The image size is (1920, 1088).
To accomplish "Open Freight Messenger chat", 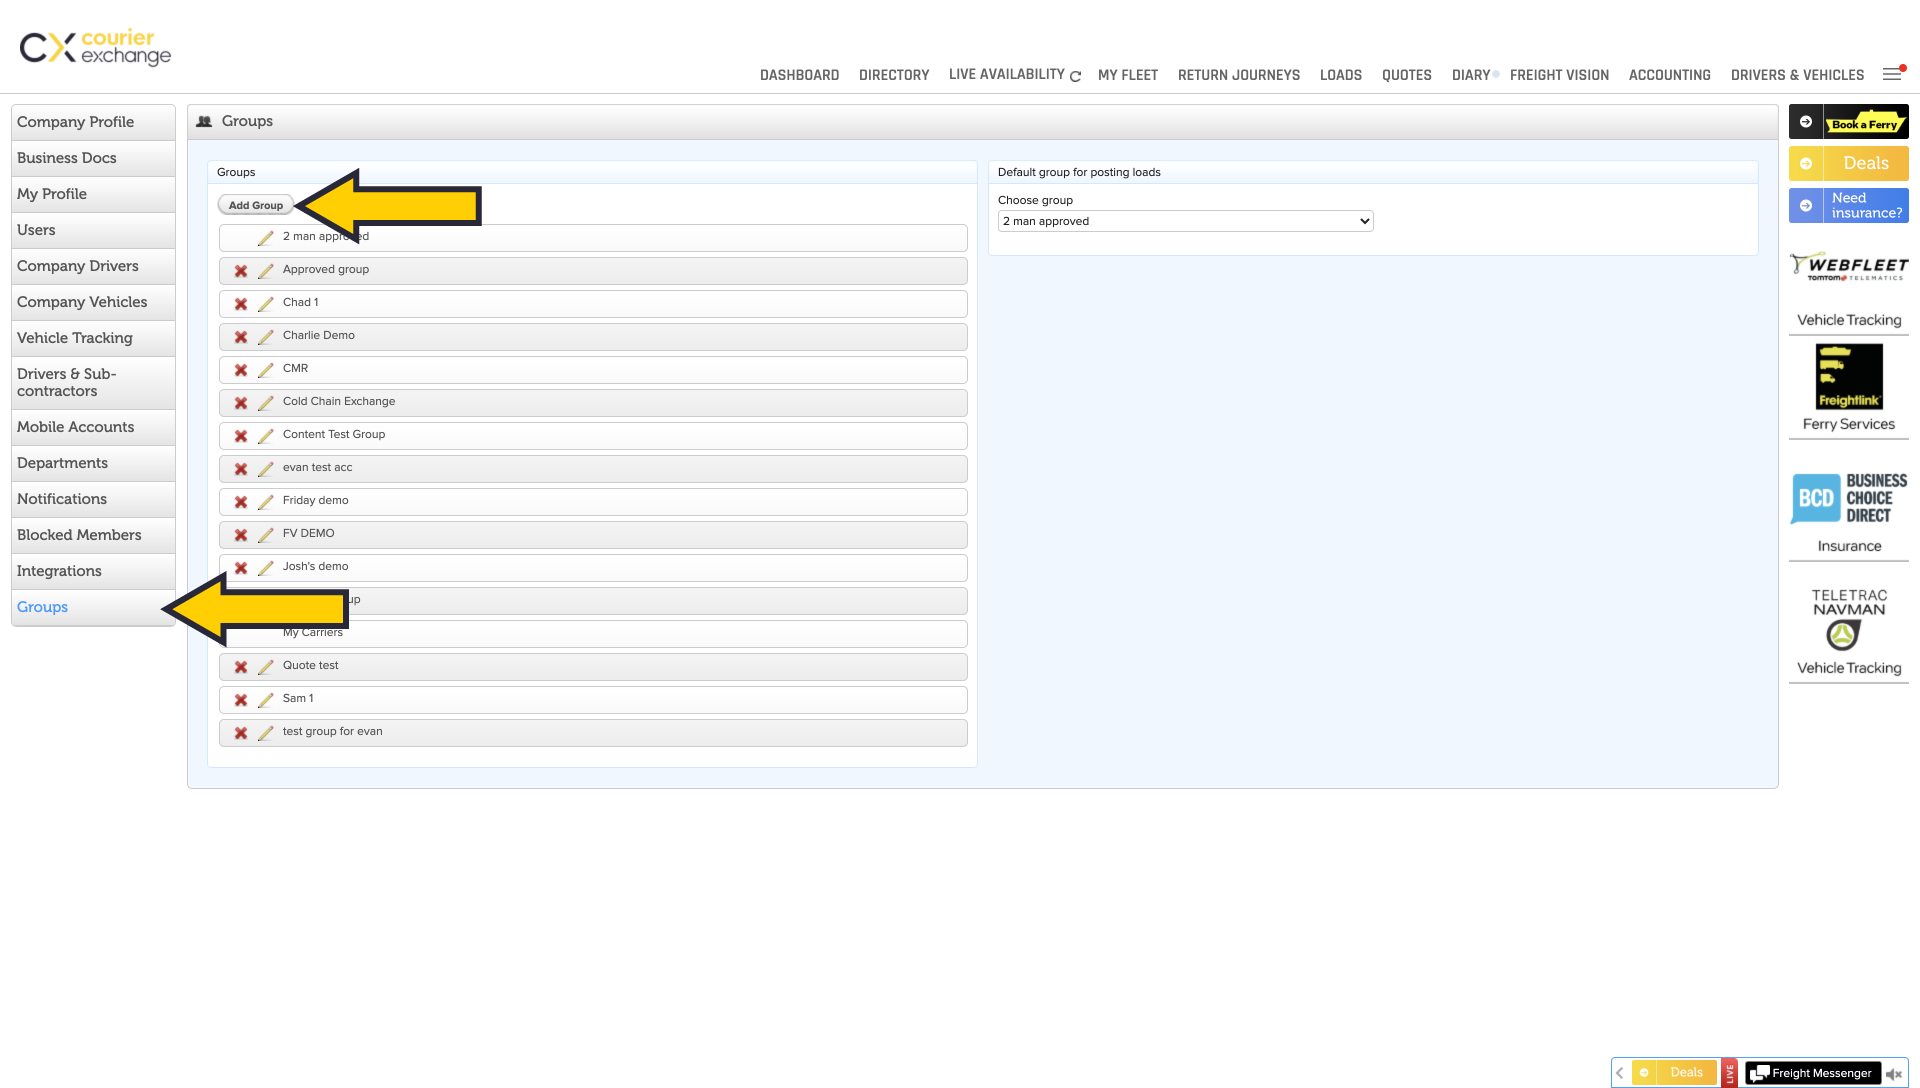I will coord(1812,1073).
